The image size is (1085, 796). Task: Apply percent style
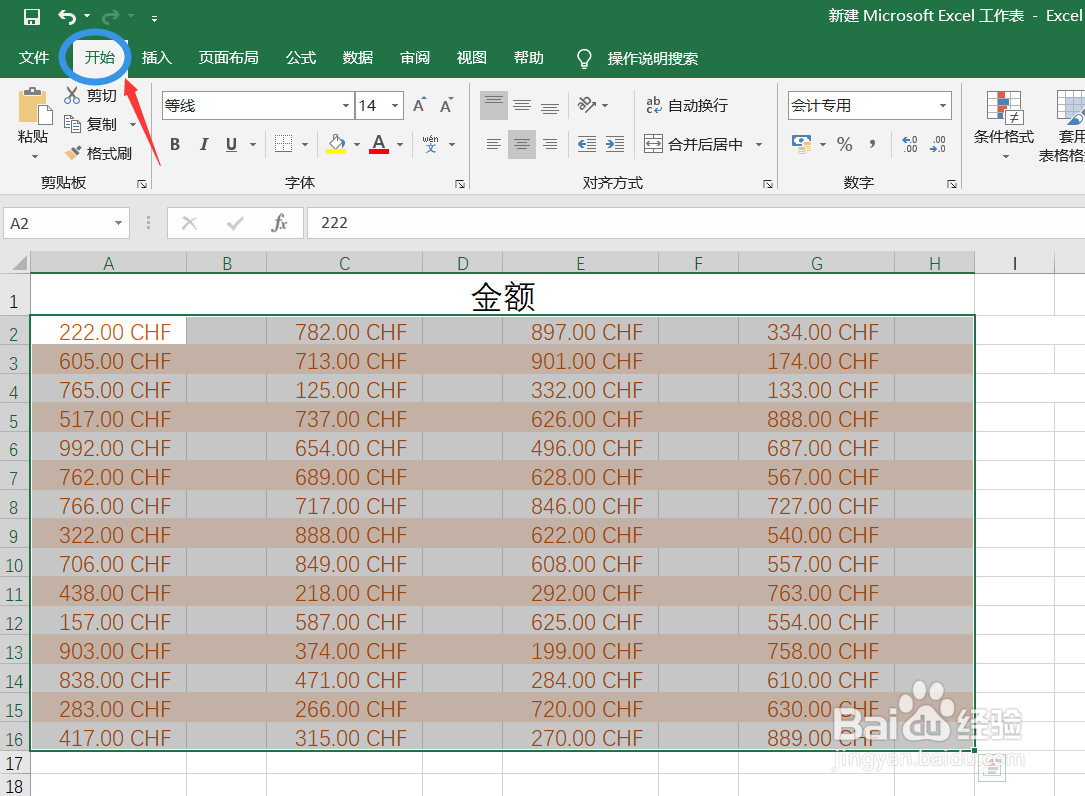click(x=844, y=144)
